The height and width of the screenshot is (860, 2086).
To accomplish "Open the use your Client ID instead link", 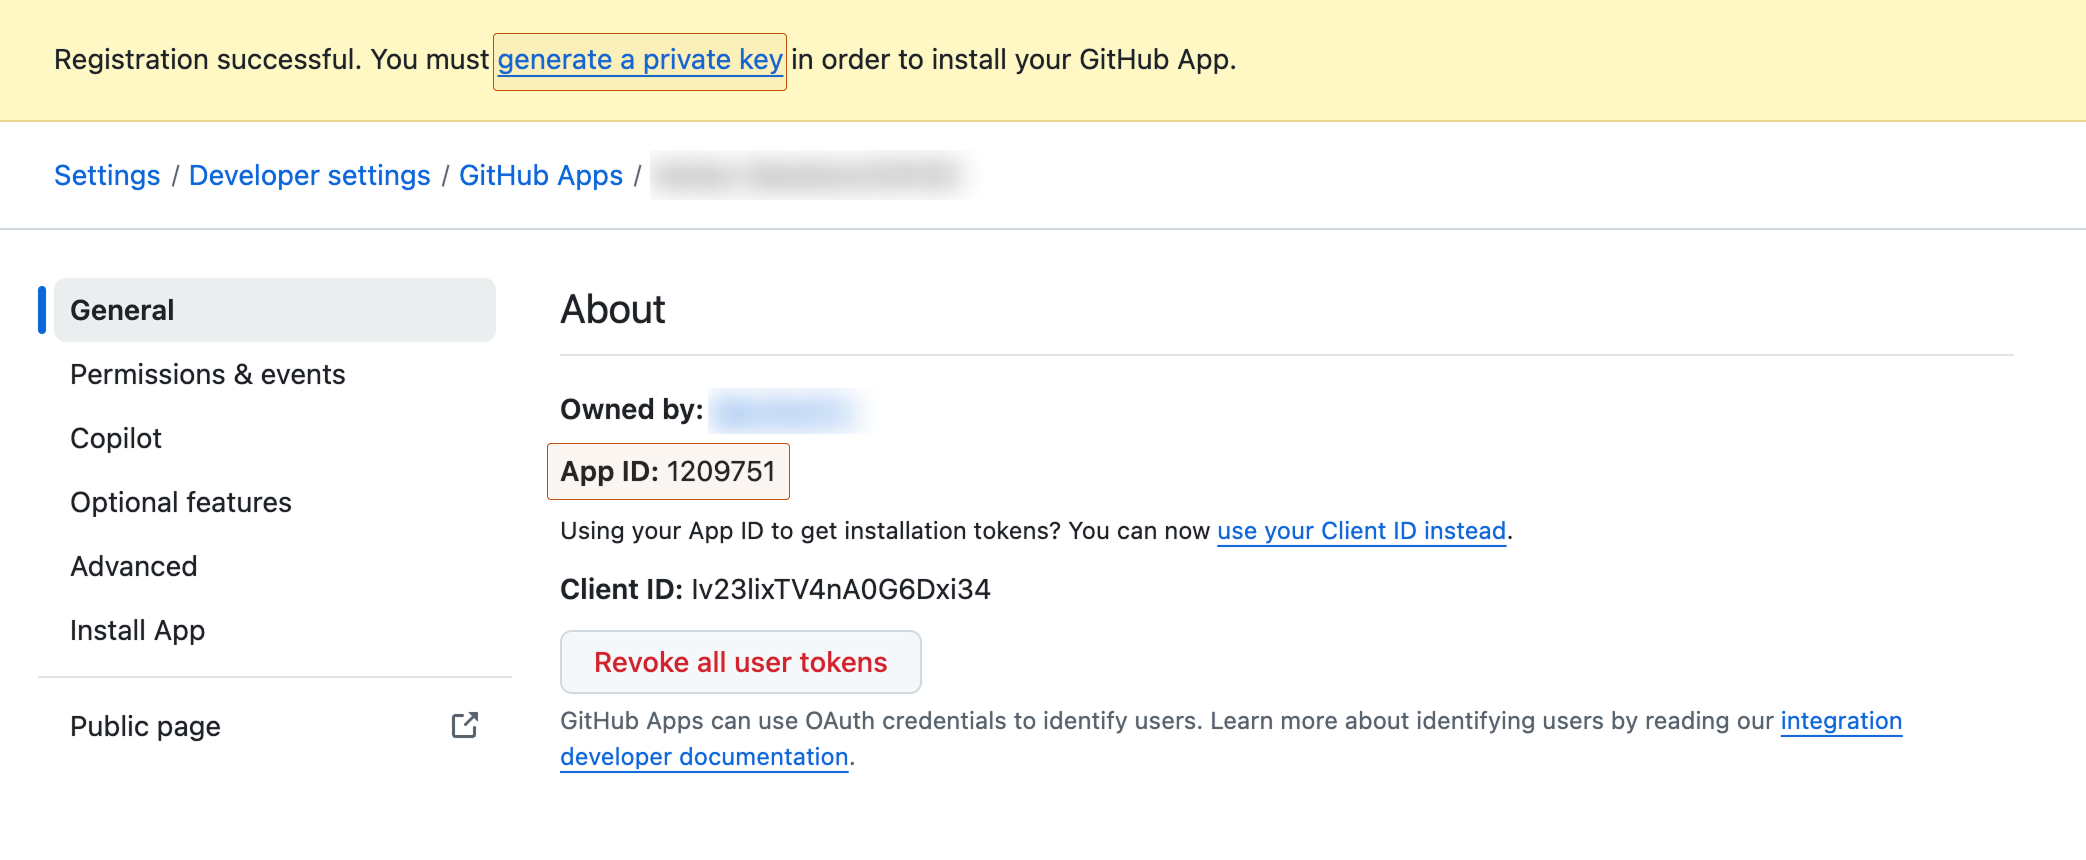I will coord(1360,531).
